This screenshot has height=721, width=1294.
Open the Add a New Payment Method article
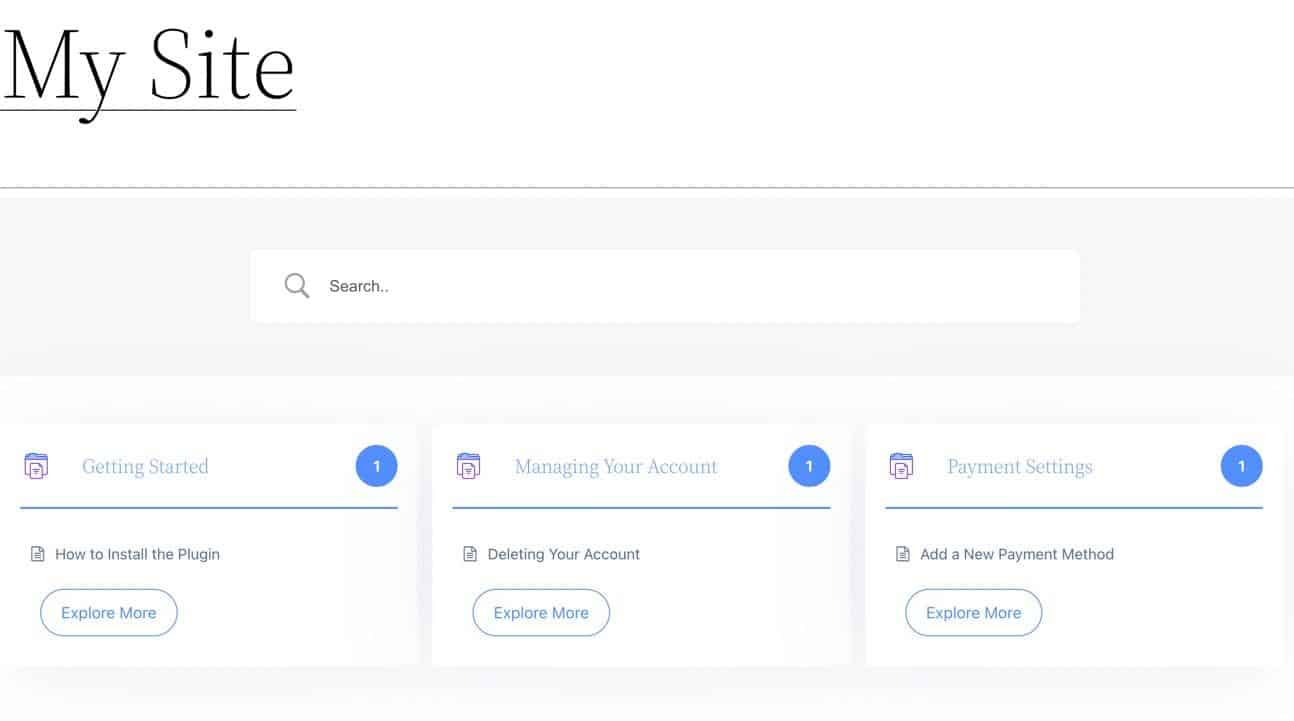coord(1017,553)
